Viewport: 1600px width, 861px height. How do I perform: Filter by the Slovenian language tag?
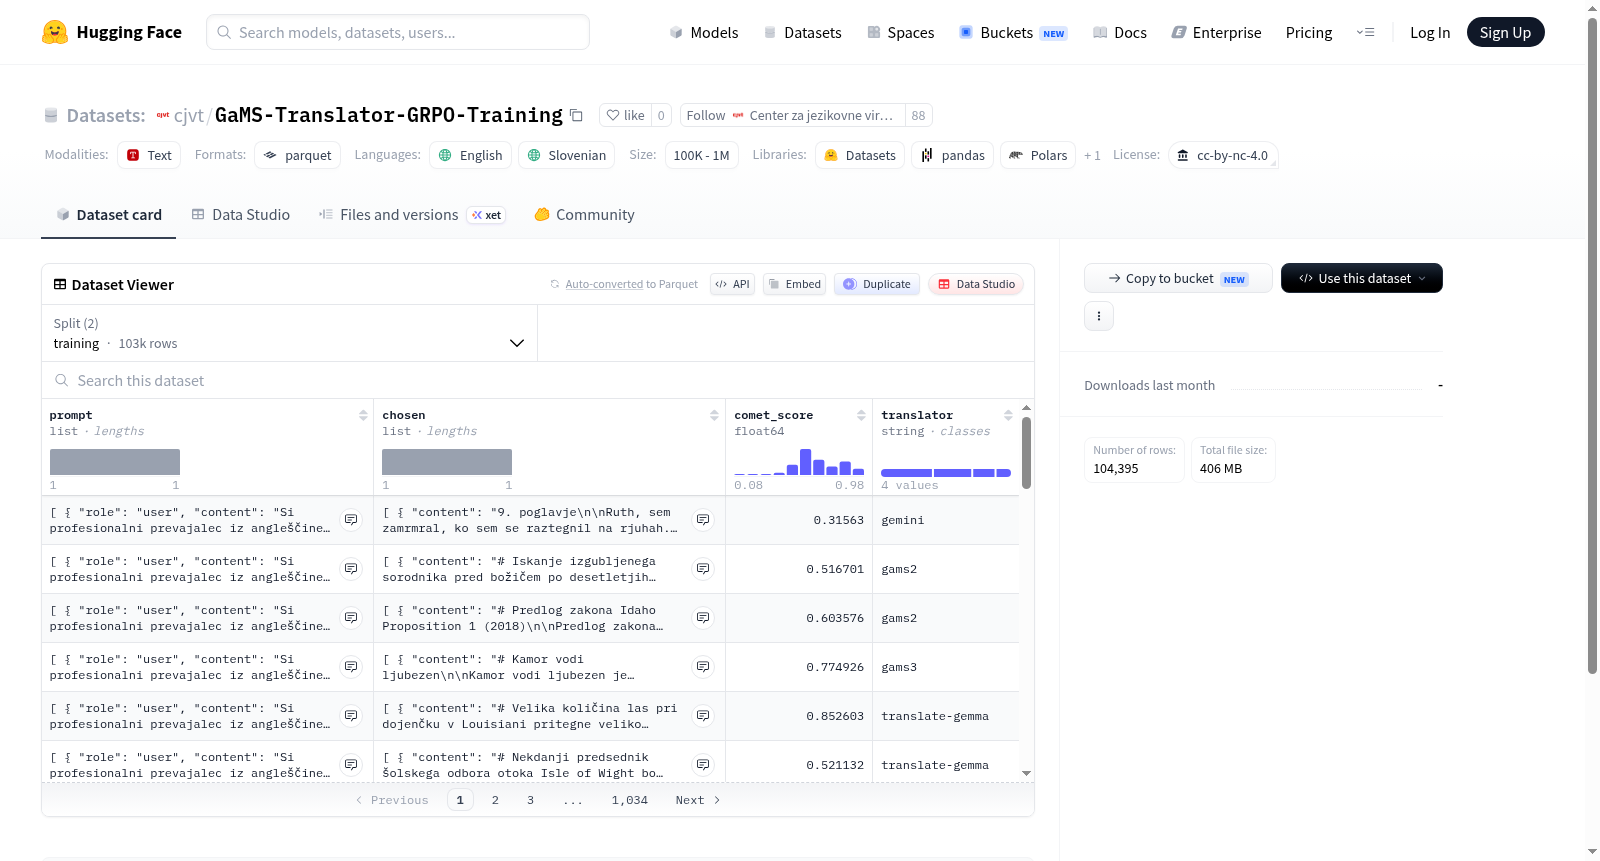[x=567, y=155]
